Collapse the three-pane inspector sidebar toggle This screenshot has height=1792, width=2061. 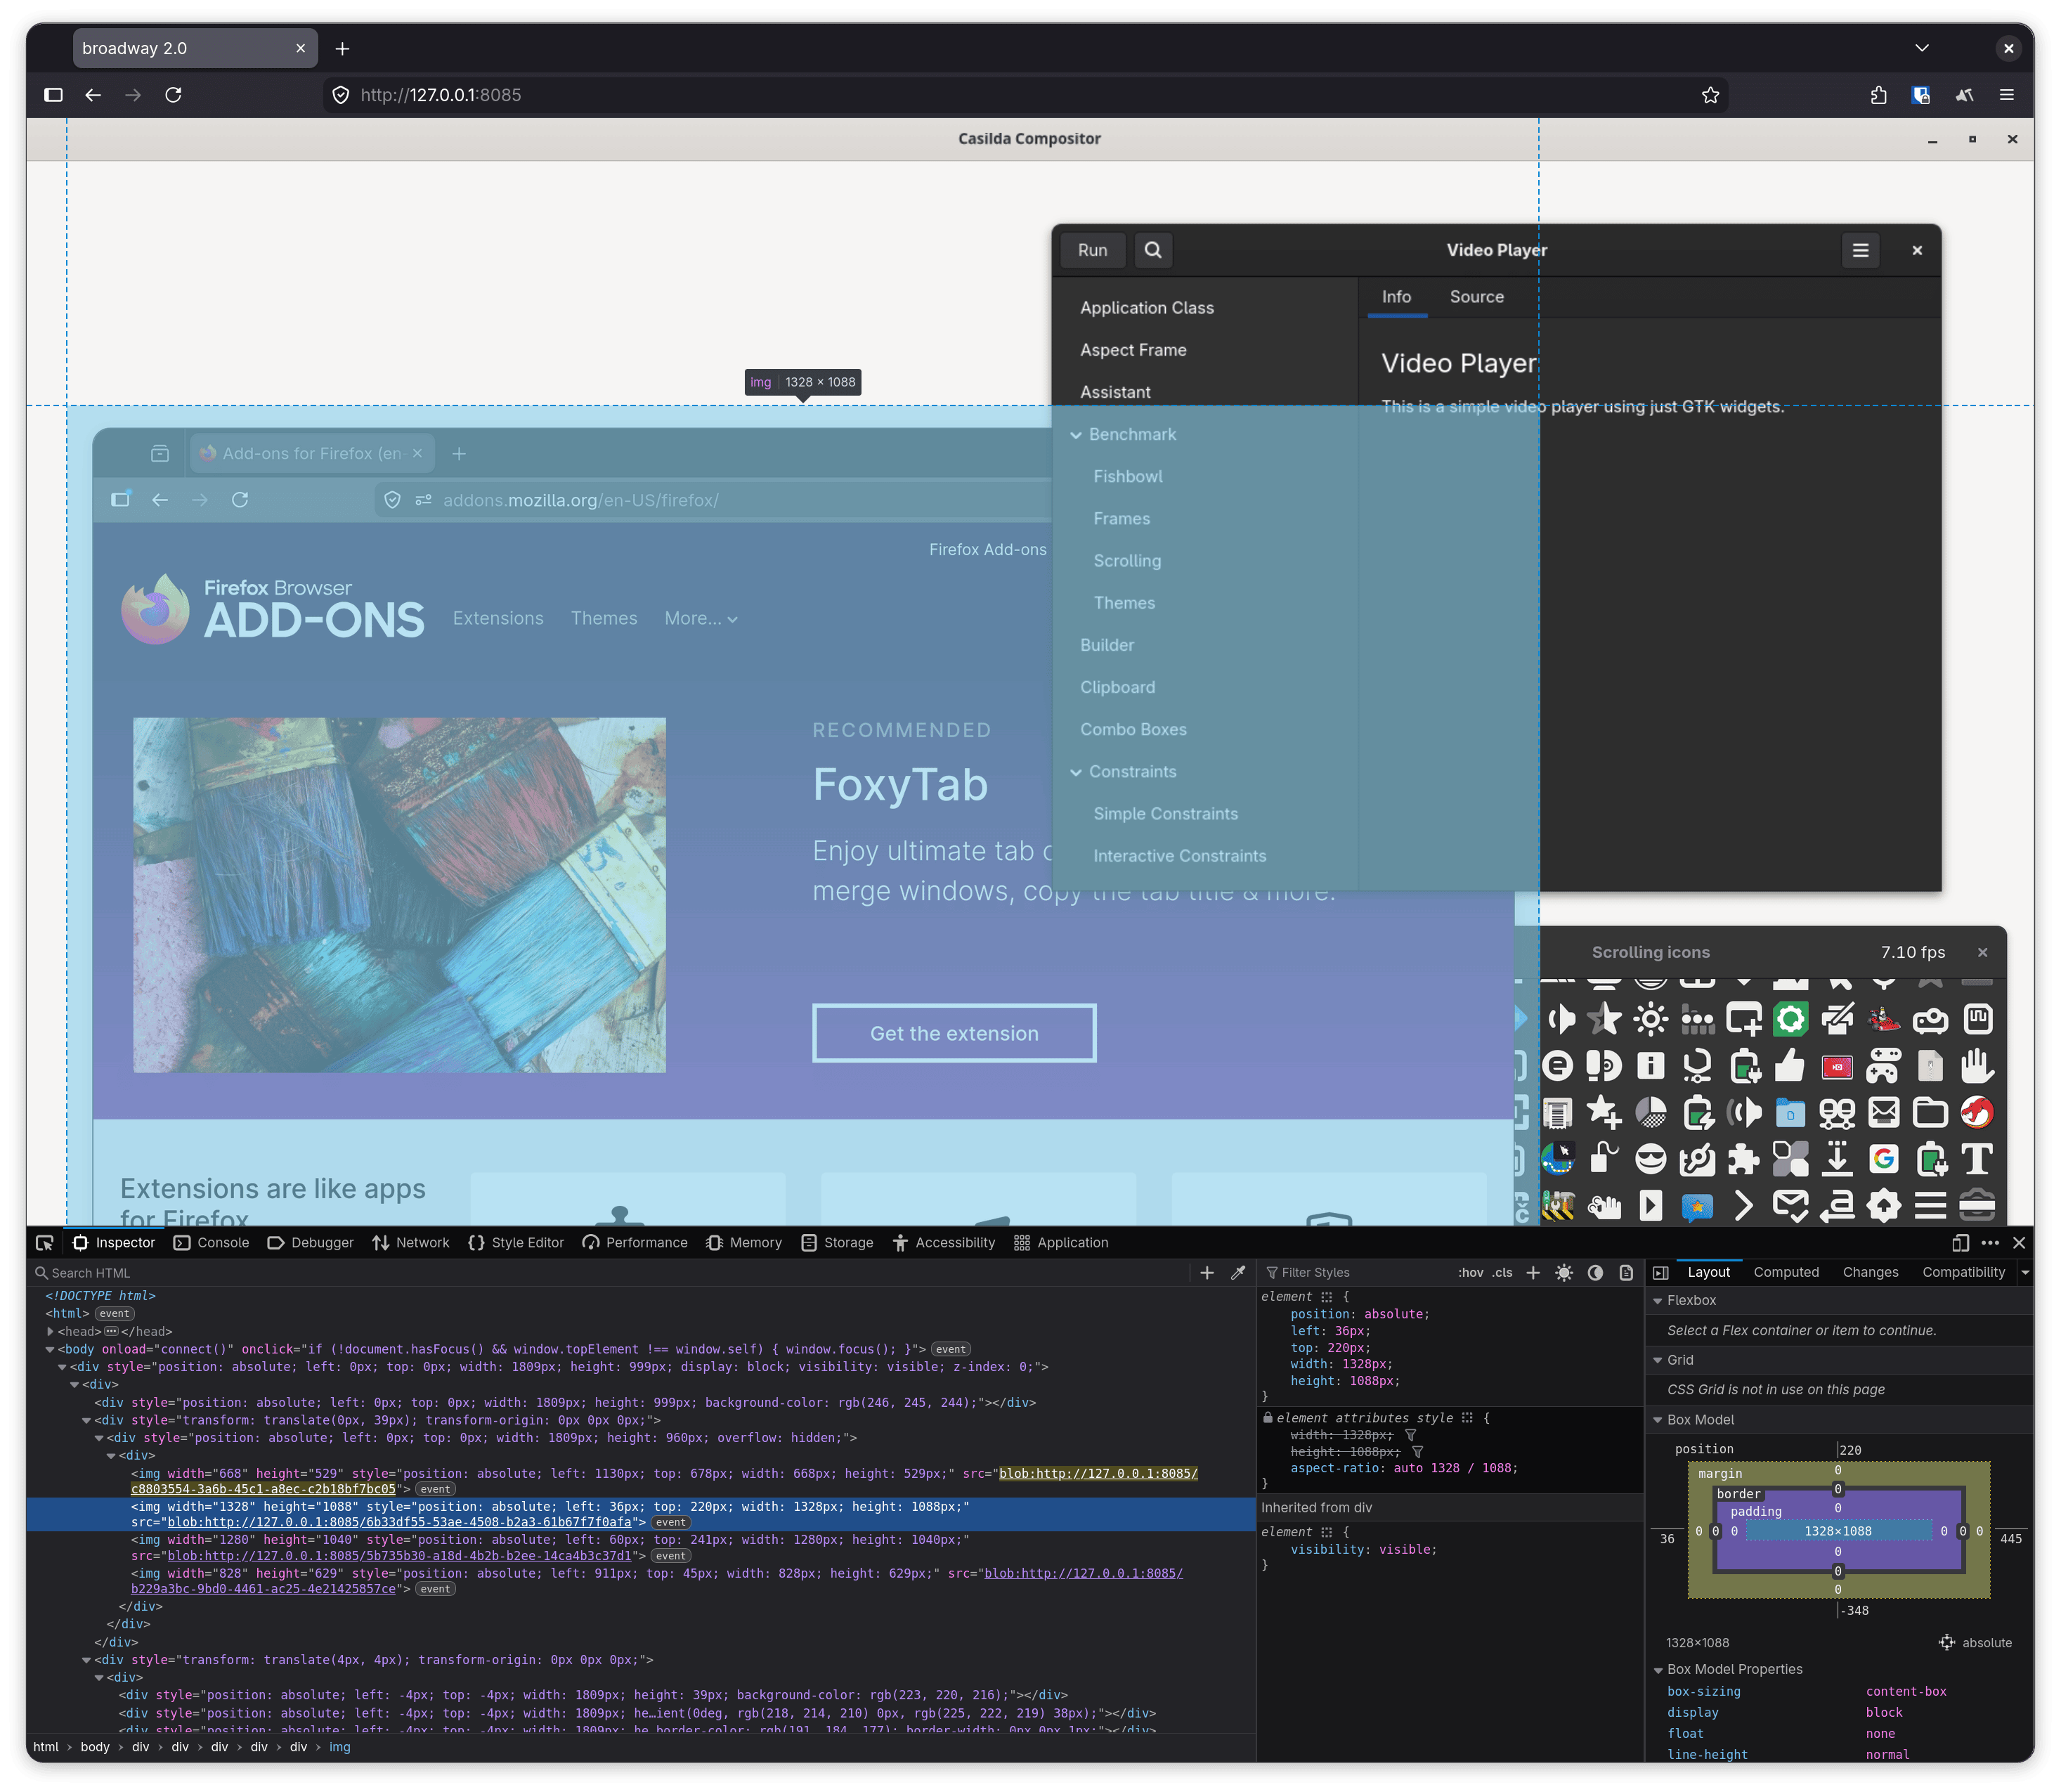coord(1661,1273)
